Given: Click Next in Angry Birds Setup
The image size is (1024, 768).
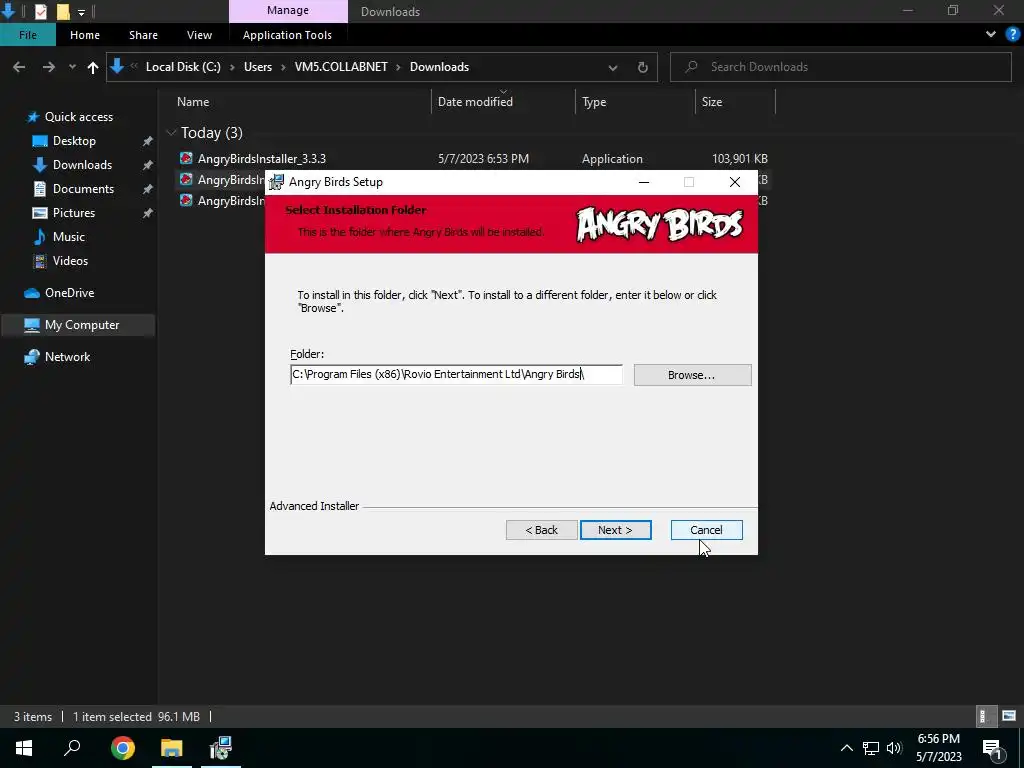Looking at the screenshot, I should (615, 530).
